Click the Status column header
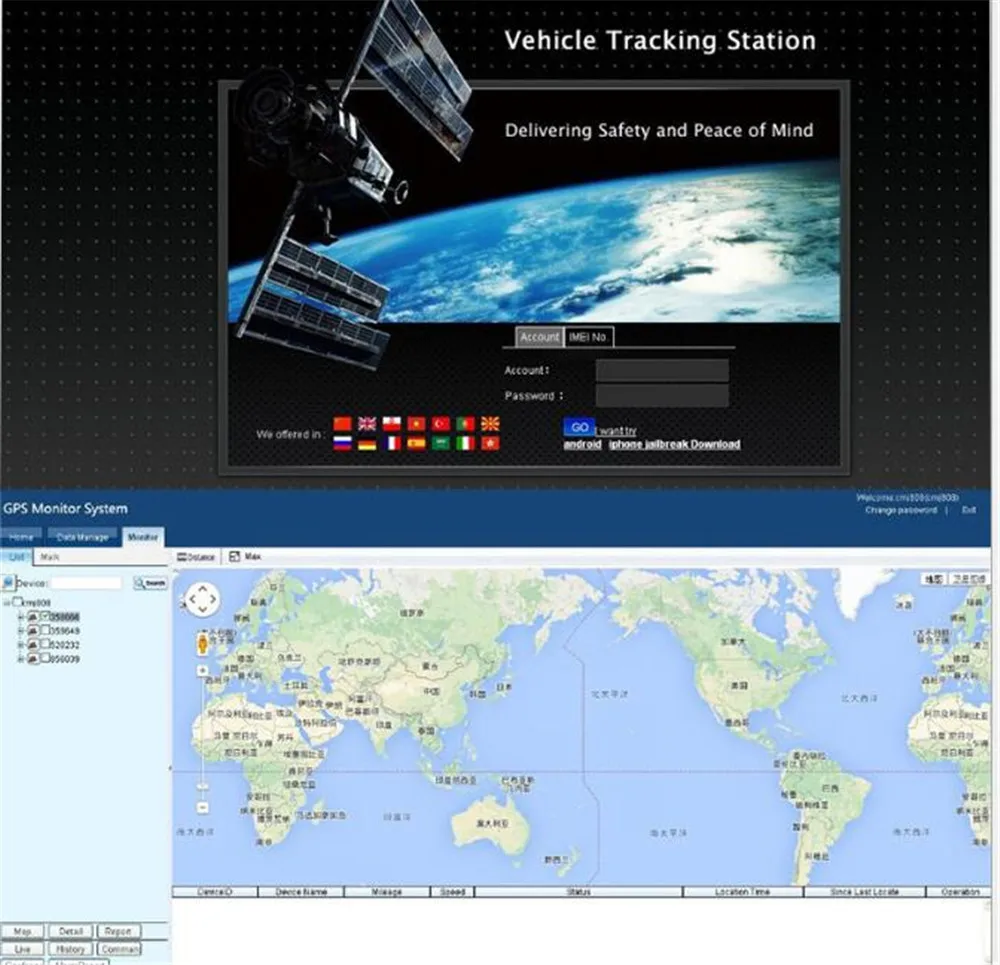The width and height of the screenshot is (1000, 965). point(578,892)
